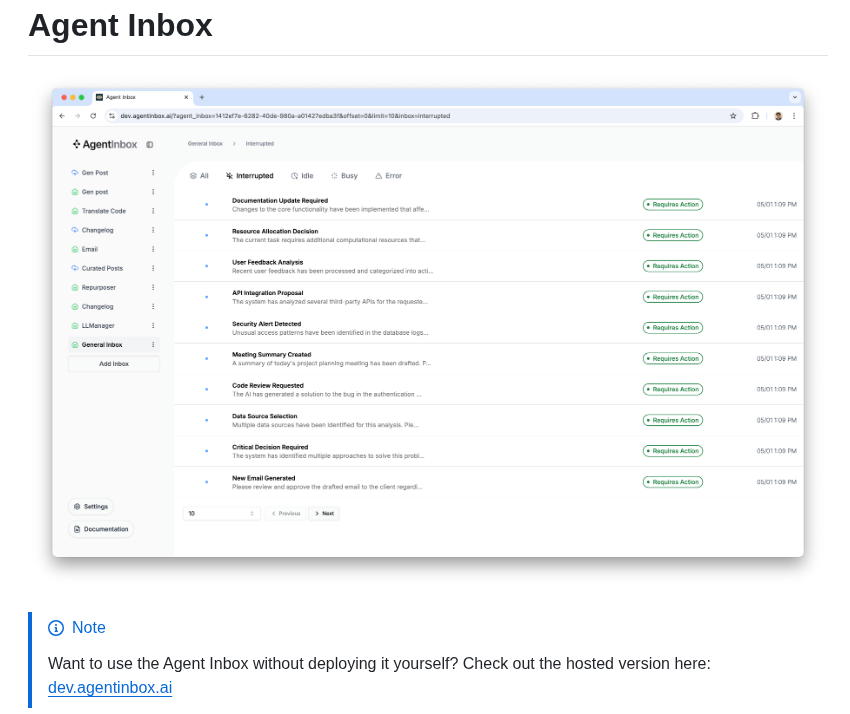850x714 pixels.
Task: Open Meeting Summary Created thread
Action: coord(489,359)
